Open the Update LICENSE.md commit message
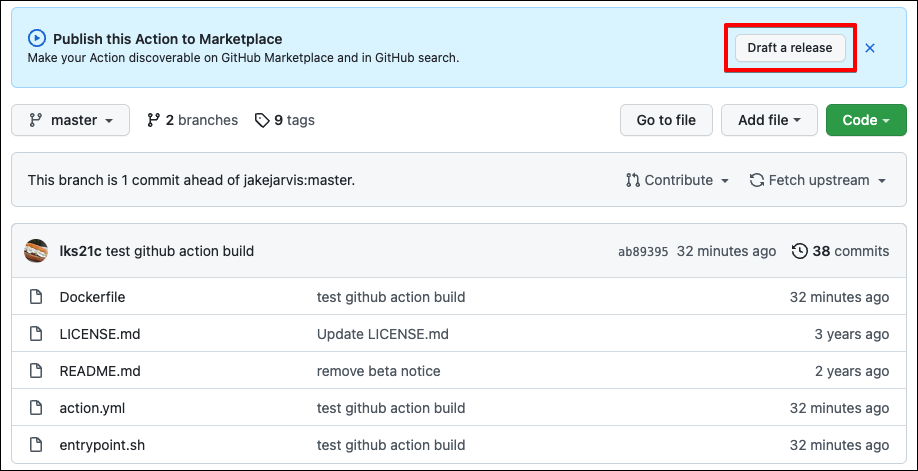918x471 pixels. point(383,334)
